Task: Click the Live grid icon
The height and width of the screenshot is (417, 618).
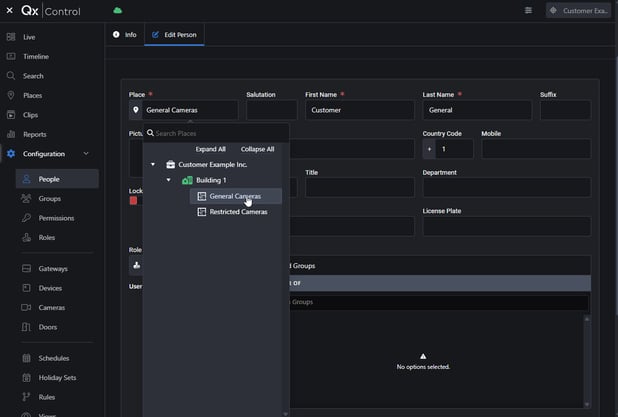Action: click(11, 37)
